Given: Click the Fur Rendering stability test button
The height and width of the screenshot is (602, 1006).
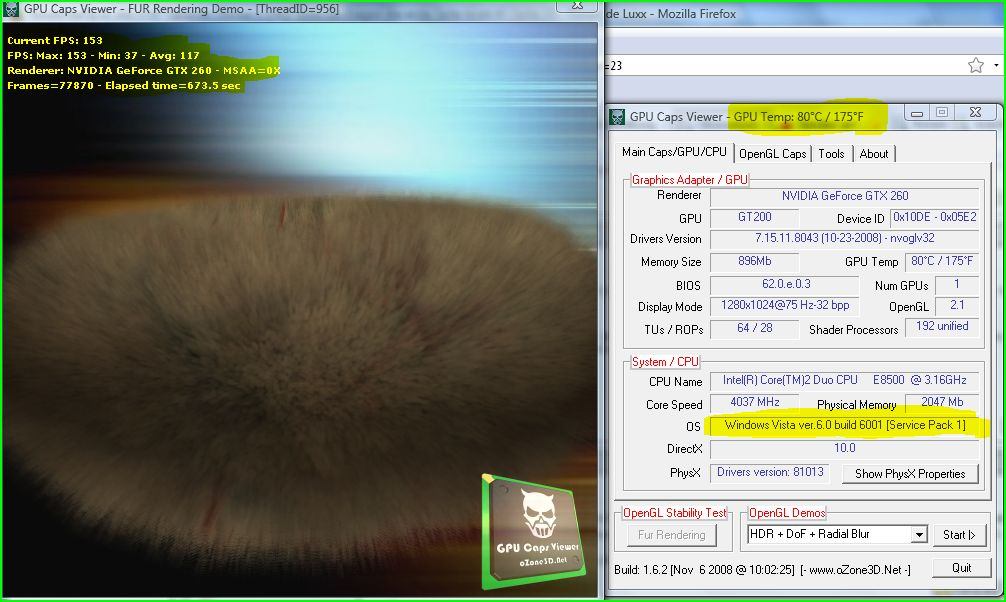Looking at the screenshot, I should point(671,535).
